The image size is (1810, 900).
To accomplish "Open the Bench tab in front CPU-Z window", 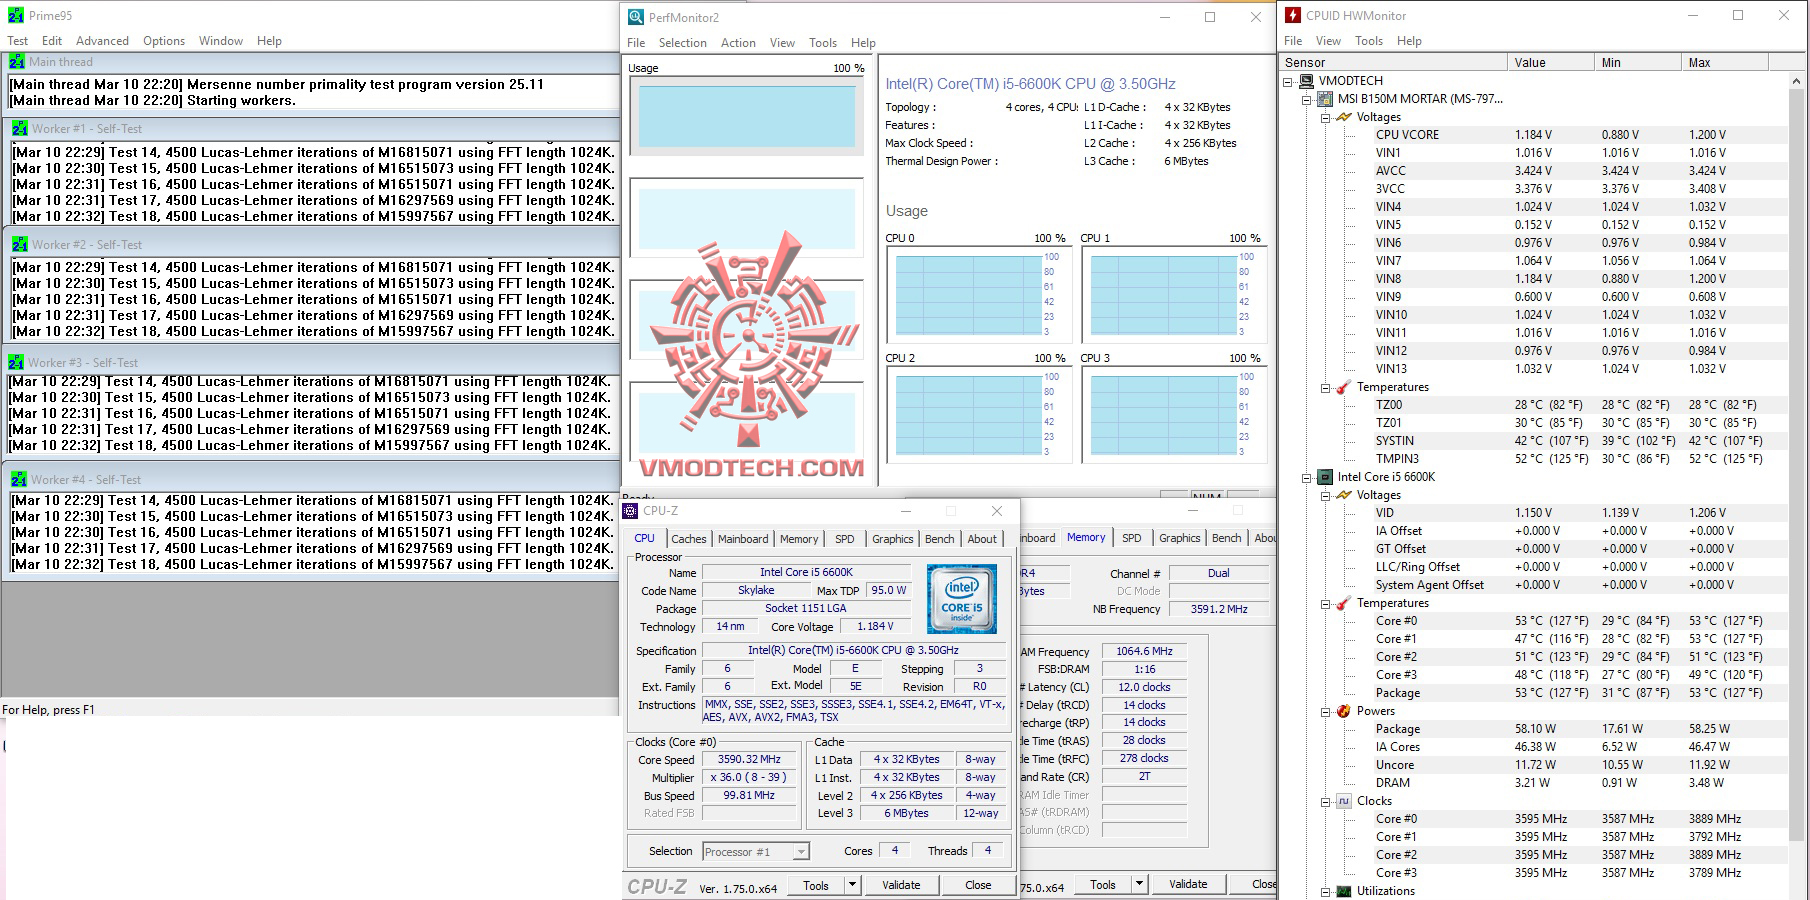I will tap(939, 539).
